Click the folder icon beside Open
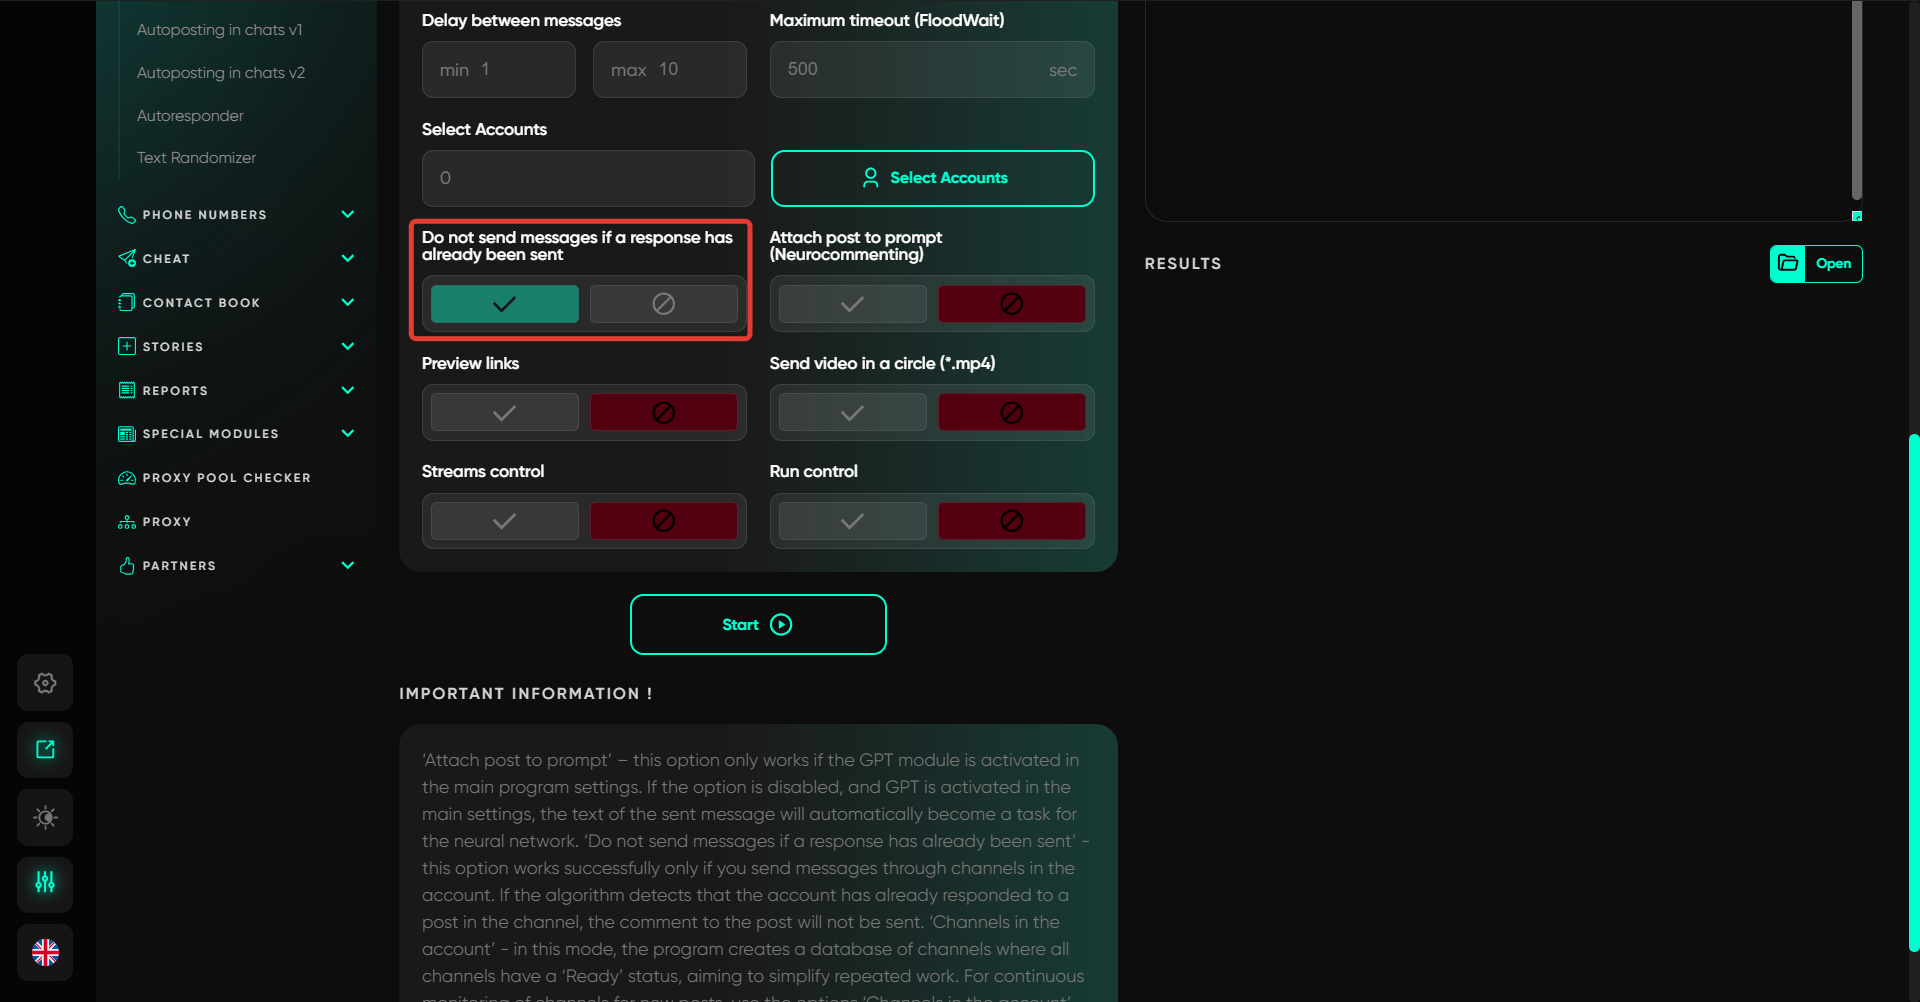Image resolution: width=1920 pixels, height=1002 pixels. [x=1788, y=264]
